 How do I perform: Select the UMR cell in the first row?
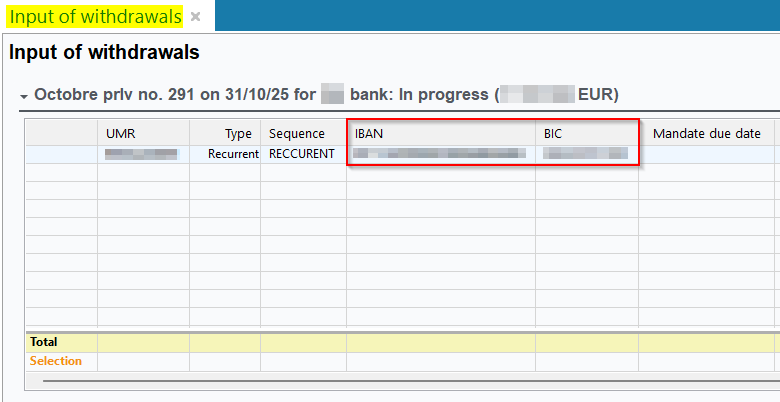pos(142,154)
